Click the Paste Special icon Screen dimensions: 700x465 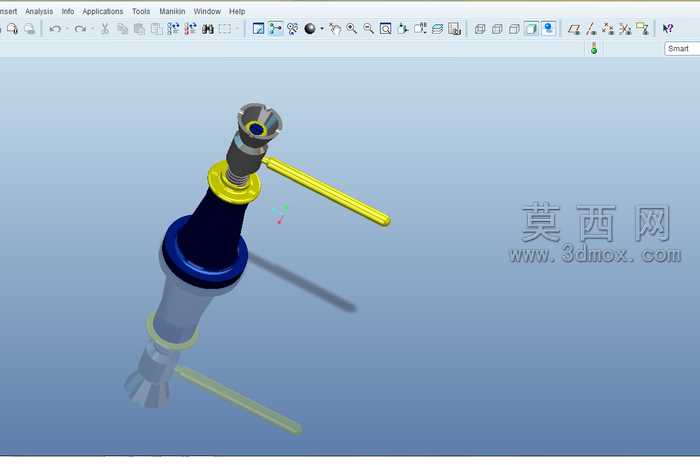[156, 29]
